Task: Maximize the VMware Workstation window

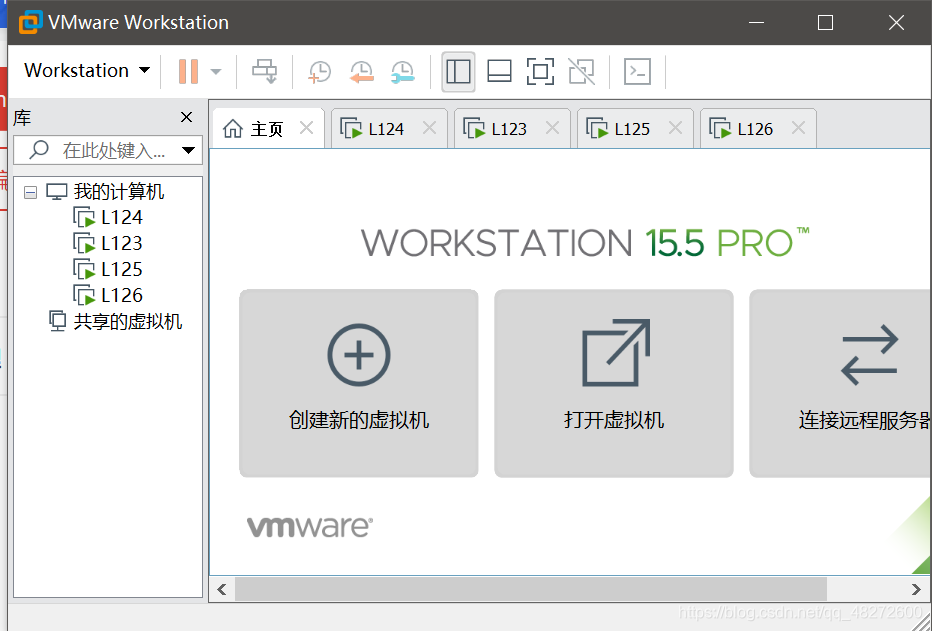Action: pyautogui.click(x=825, y=23)
